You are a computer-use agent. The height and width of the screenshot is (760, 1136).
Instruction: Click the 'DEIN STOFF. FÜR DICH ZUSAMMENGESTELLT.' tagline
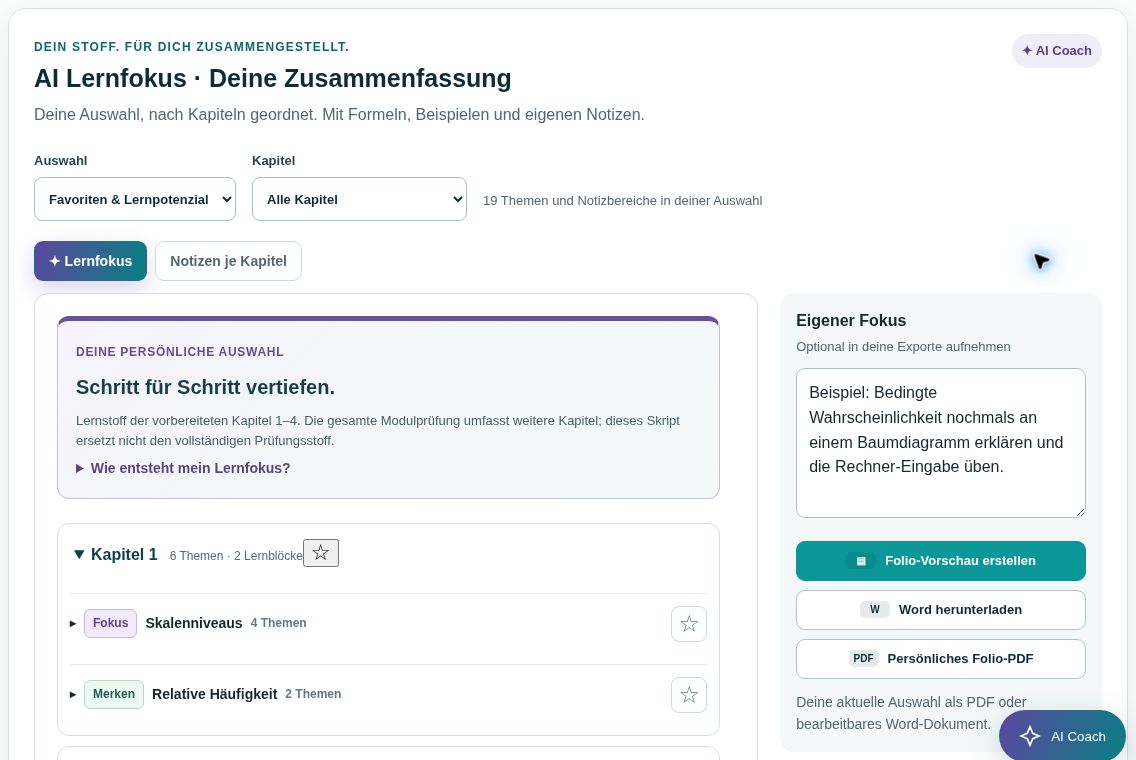point(191,47)
